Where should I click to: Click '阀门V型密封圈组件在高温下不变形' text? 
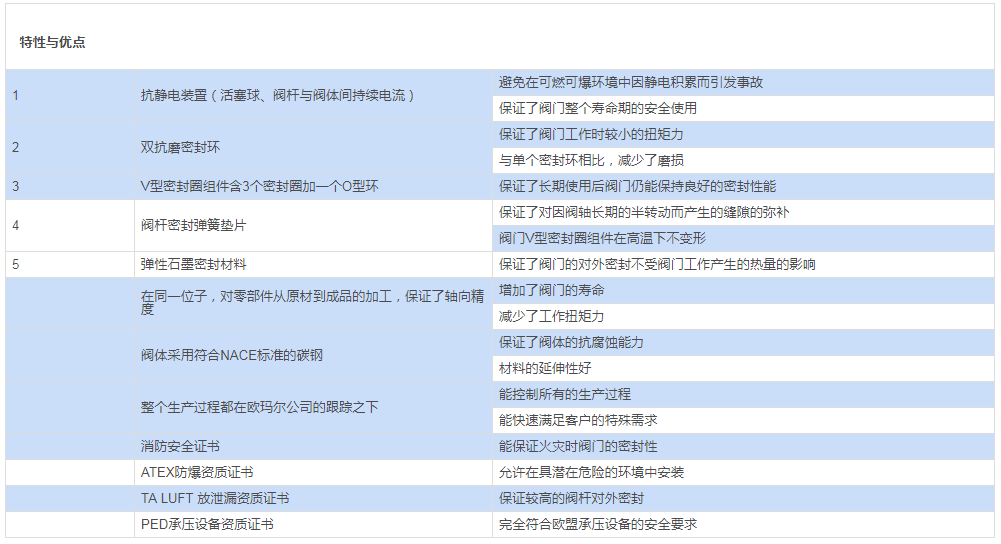click(x=602, y=238)
